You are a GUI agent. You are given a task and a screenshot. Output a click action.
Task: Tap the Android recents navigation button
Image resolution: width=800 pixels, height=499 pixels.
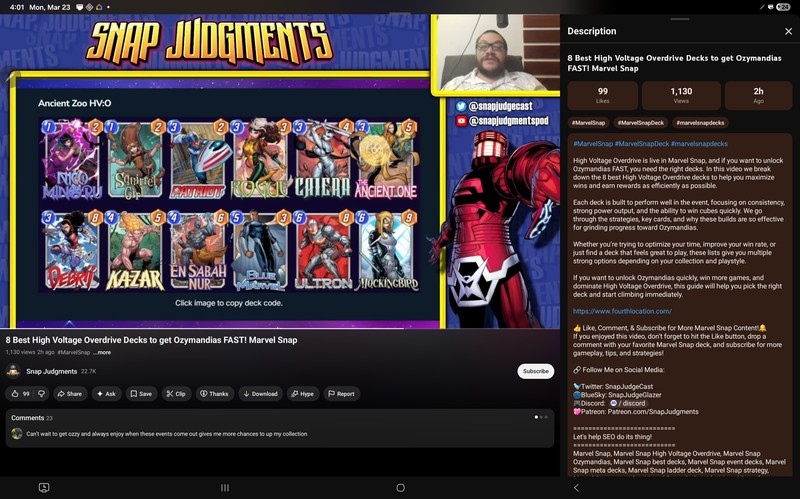click(224, 488)
